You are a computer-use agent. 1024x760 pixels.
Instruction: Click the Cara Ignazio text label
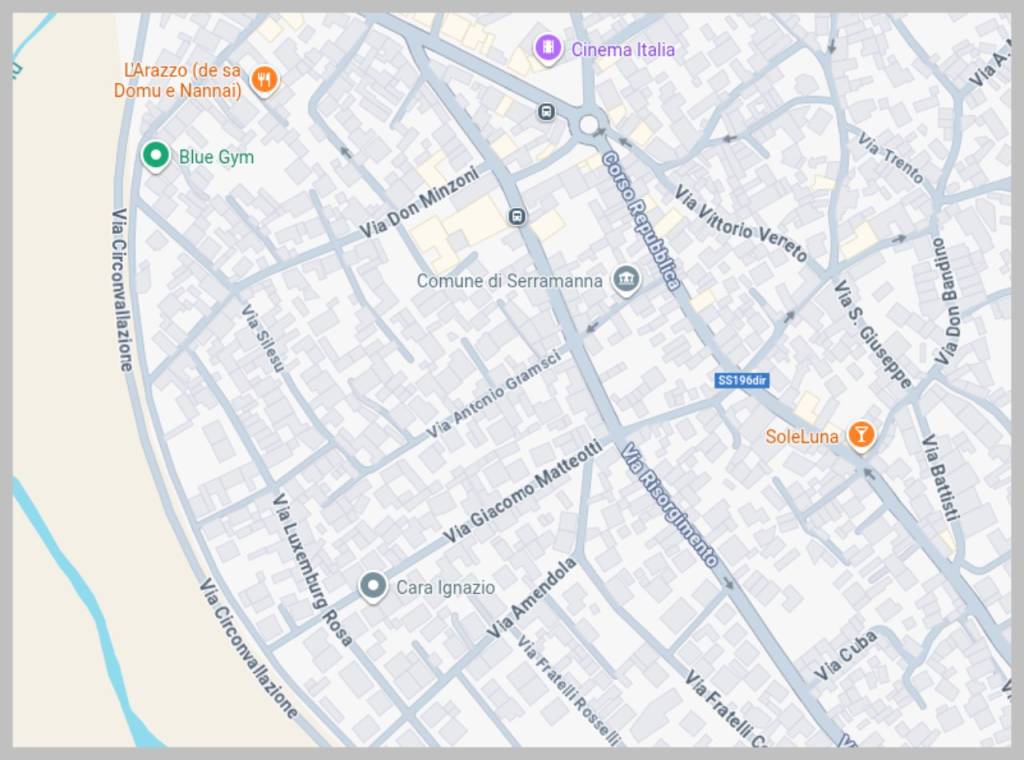(x=445, y=588)
